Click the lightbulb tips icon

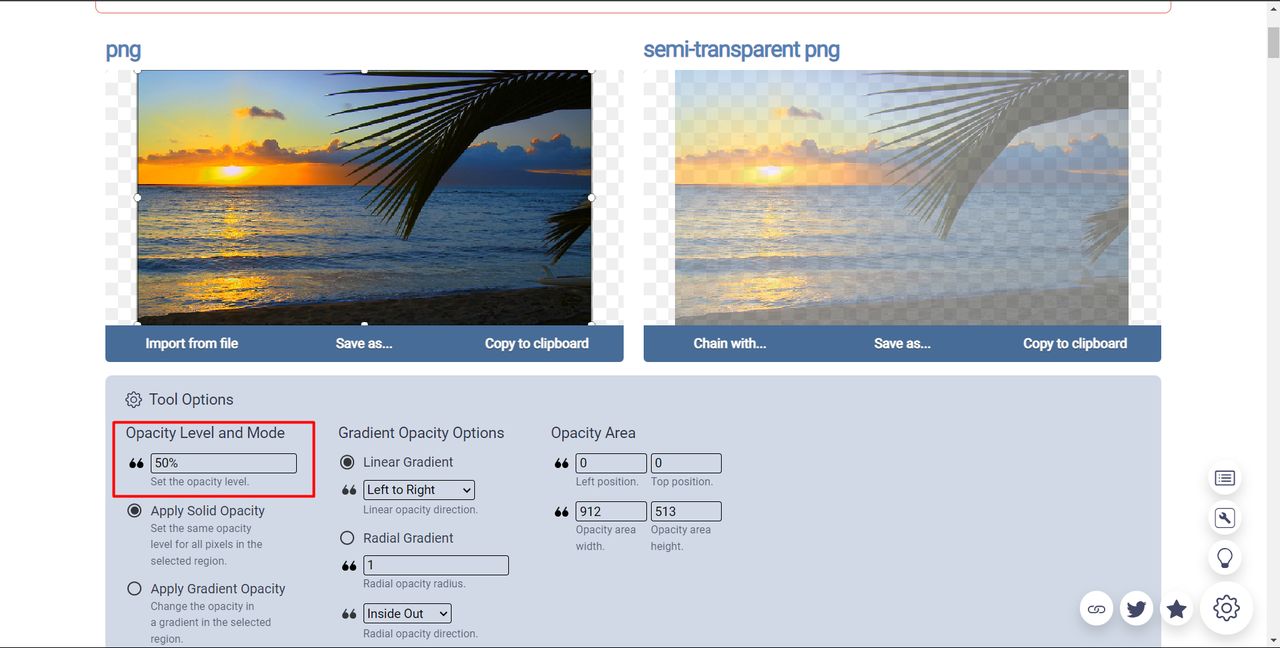point(1225,558)
